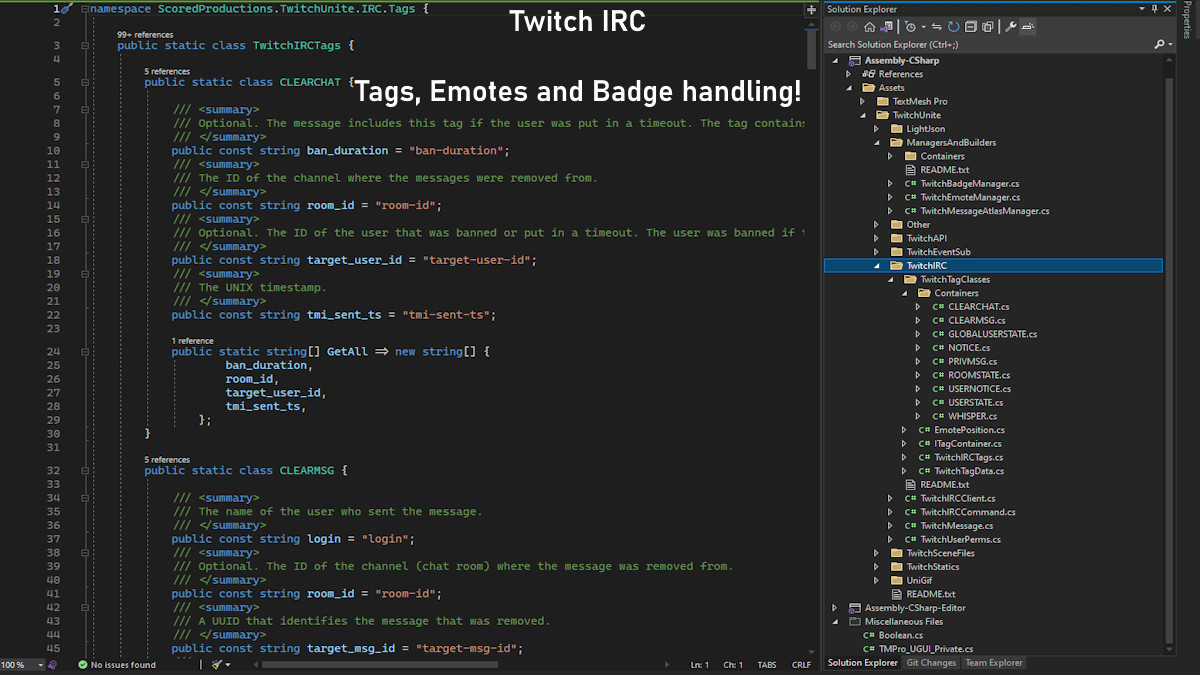Select PRIVMSG.cs in the tree
The height and width of the screenshot is (675, 1200).
tap(972, 361)
